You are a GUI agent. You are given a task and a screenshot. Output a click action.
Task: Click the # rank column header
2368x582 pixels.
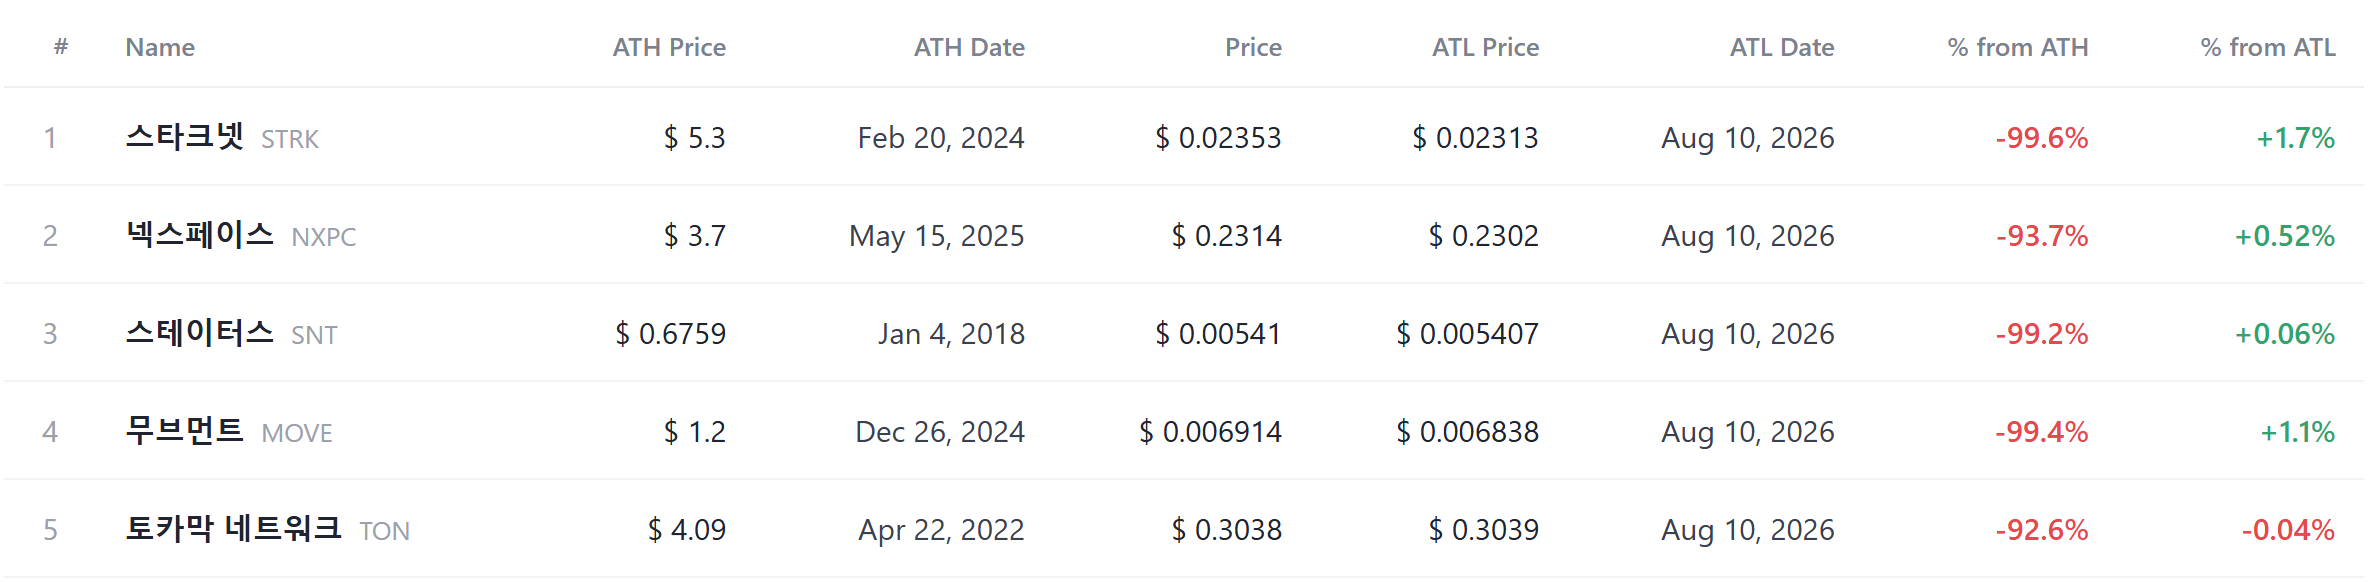pyautogui.click(x=61, y=46)
